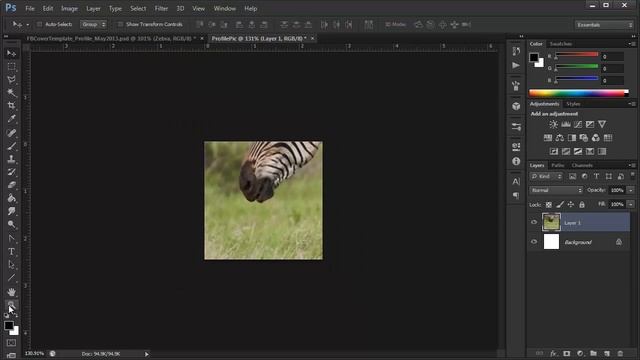Hide Layer 1 visibility eye
The height and width of the screenshot is (360, 640).
[534, 222]
